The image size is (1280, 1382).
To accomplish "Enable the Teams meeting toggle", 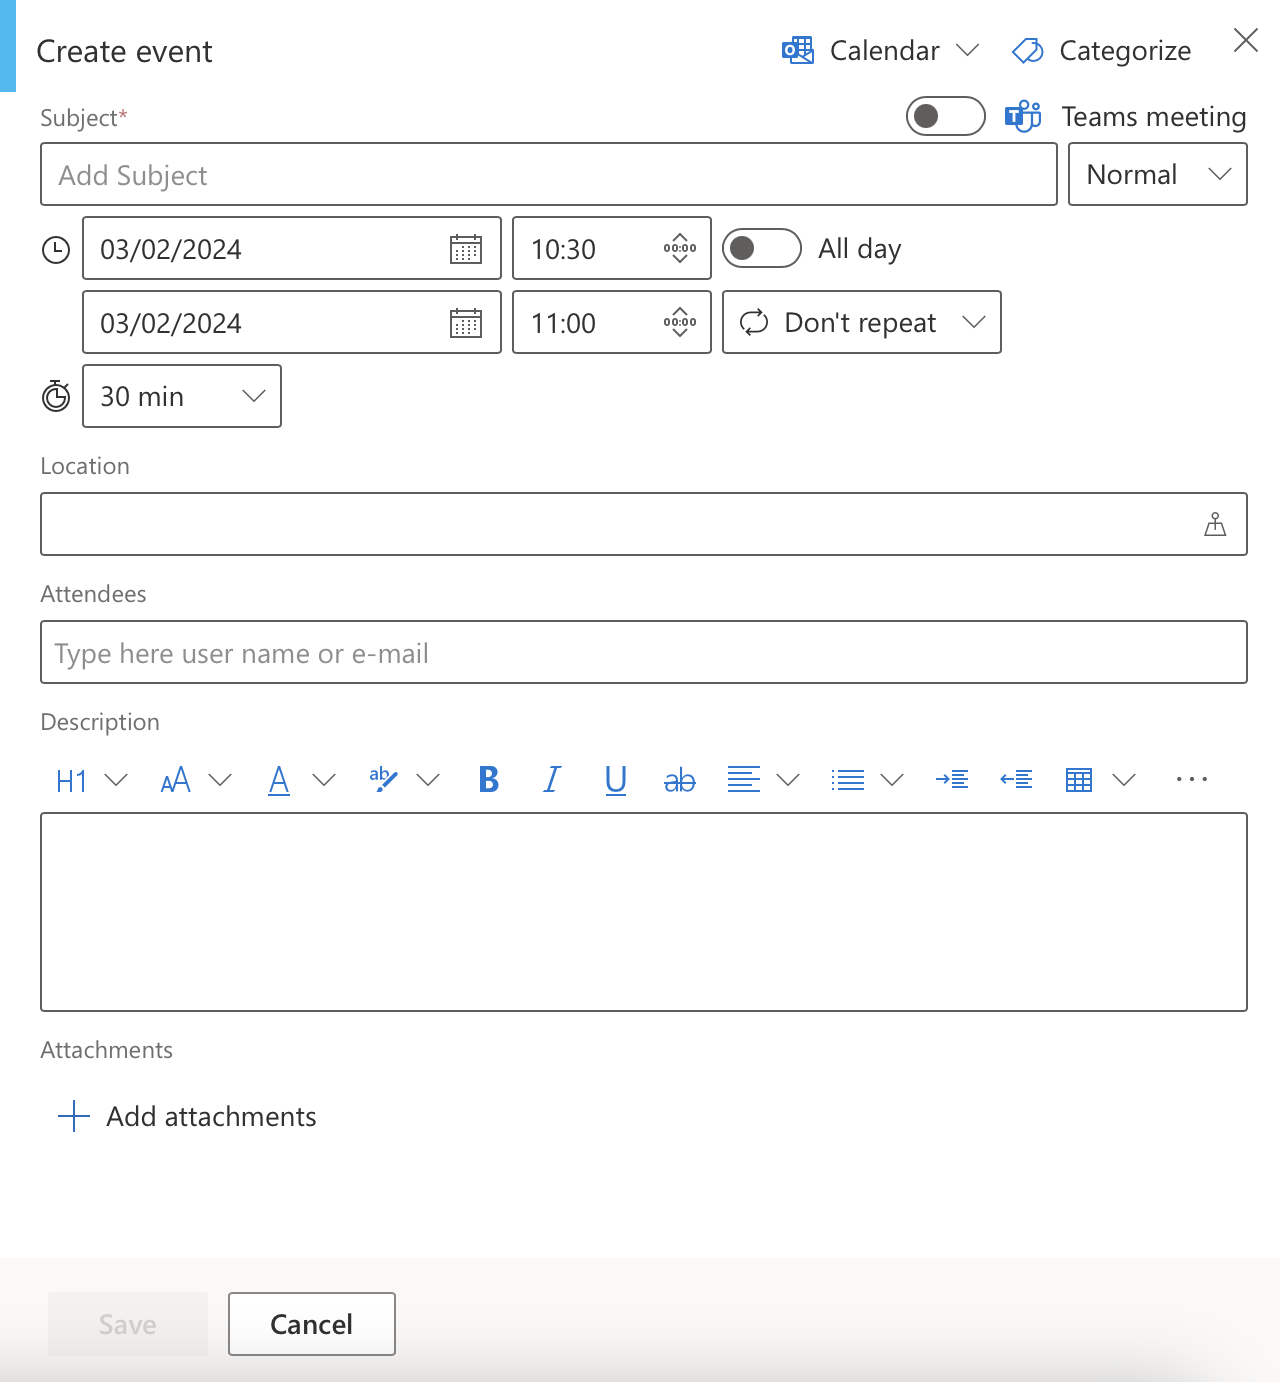I will (x=944, y=116).
